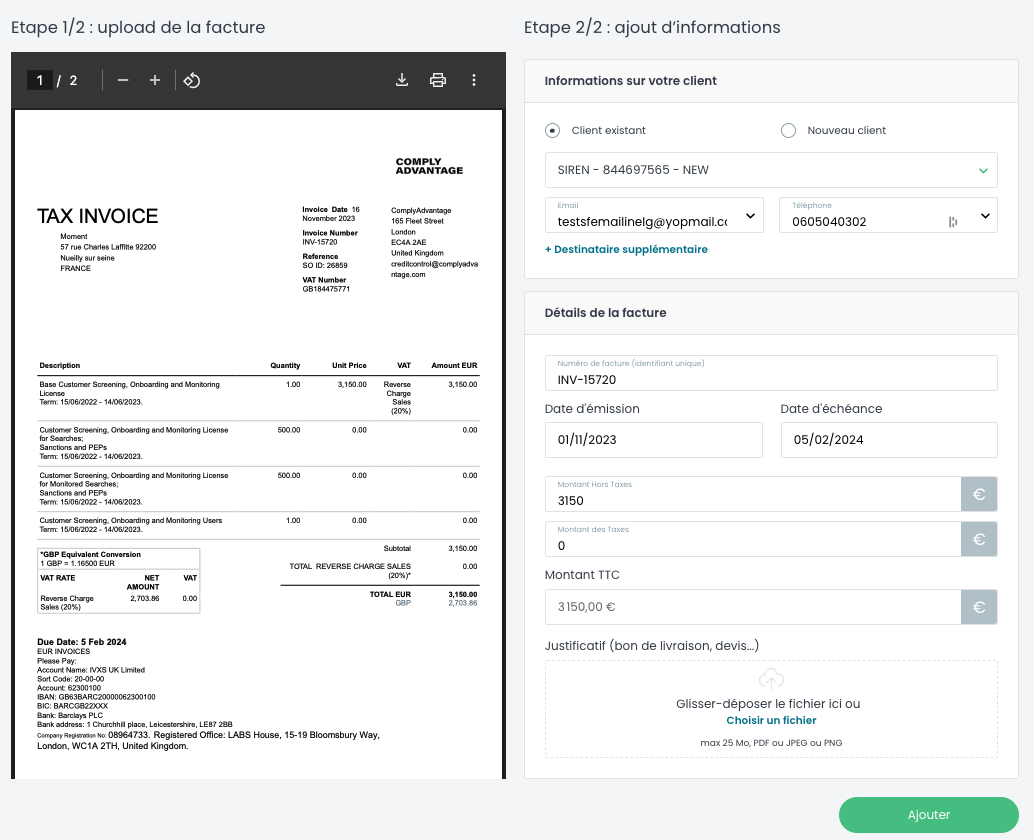The width and height of the screenshot is (1034, 840).
Task: Click the cloud upload icon
Action: 771,680
